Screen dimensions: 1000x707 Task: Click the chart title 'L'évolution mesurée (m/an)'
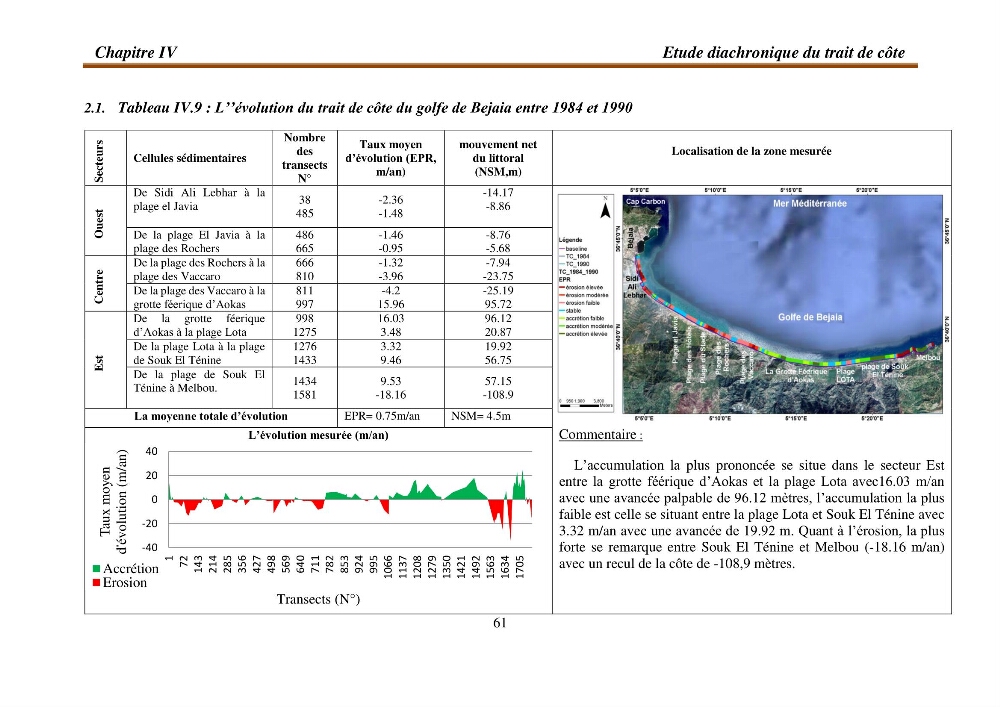(318, 435)
